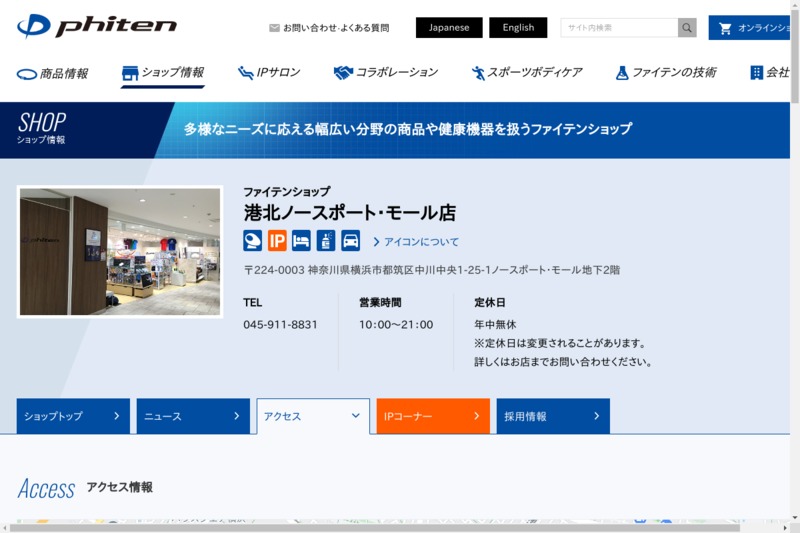Viewport: 800px width, 533px height.
Task: Go to the ニュース tab
Action: pyautogui.click(x=193, y=416)
